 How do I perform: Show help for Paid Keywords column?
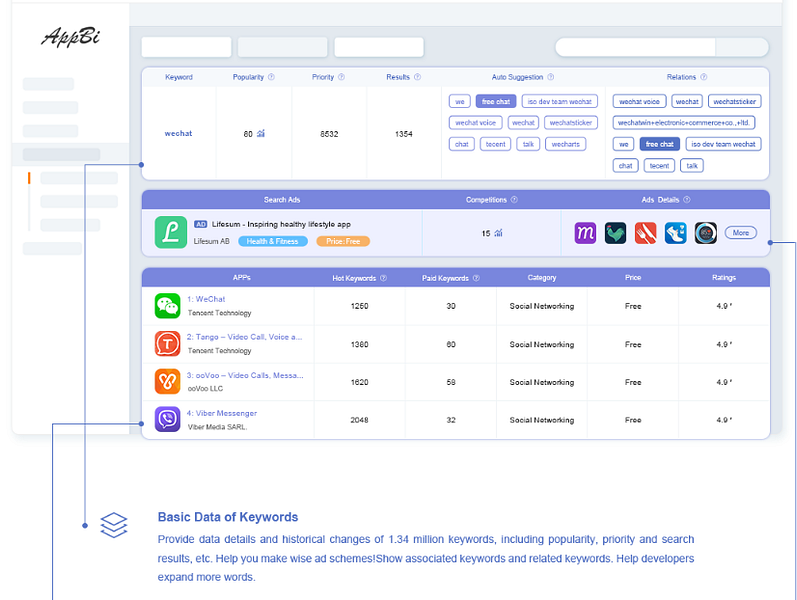[476, 278]
